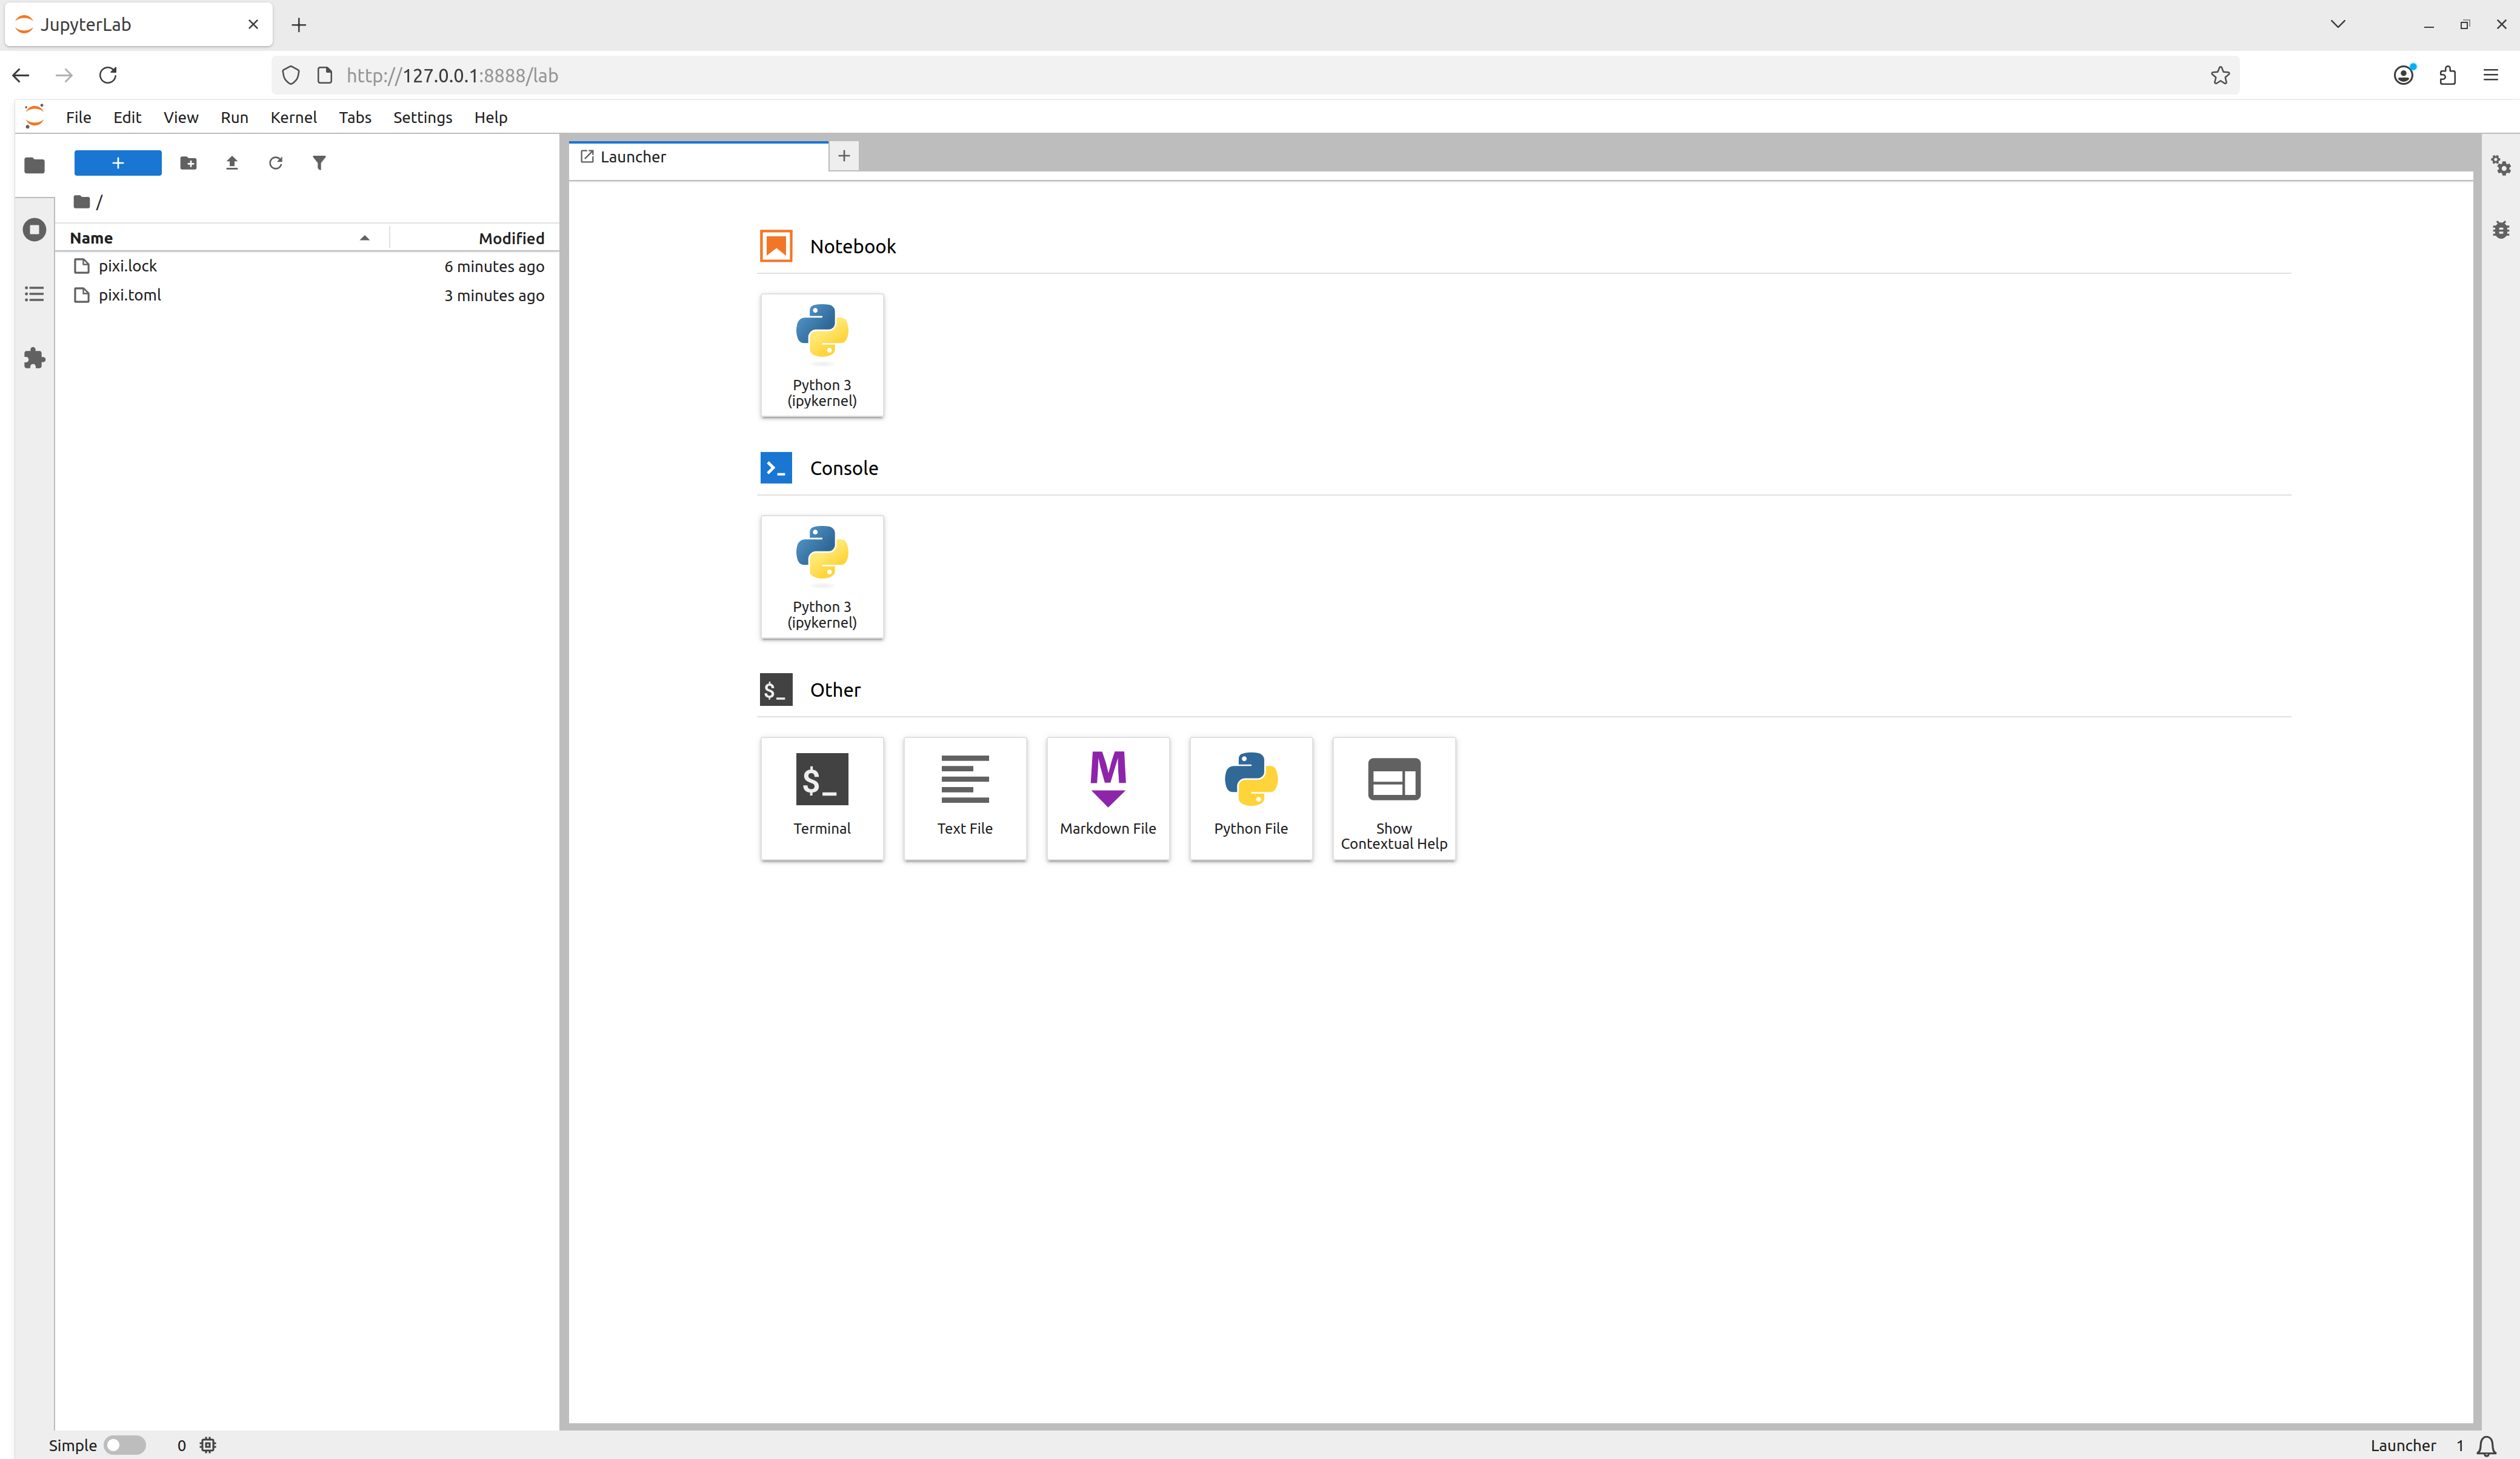Launch Python 3 (ipykernel) Console
Viewport: 2520px width, 1459px height.
point(822,577)
